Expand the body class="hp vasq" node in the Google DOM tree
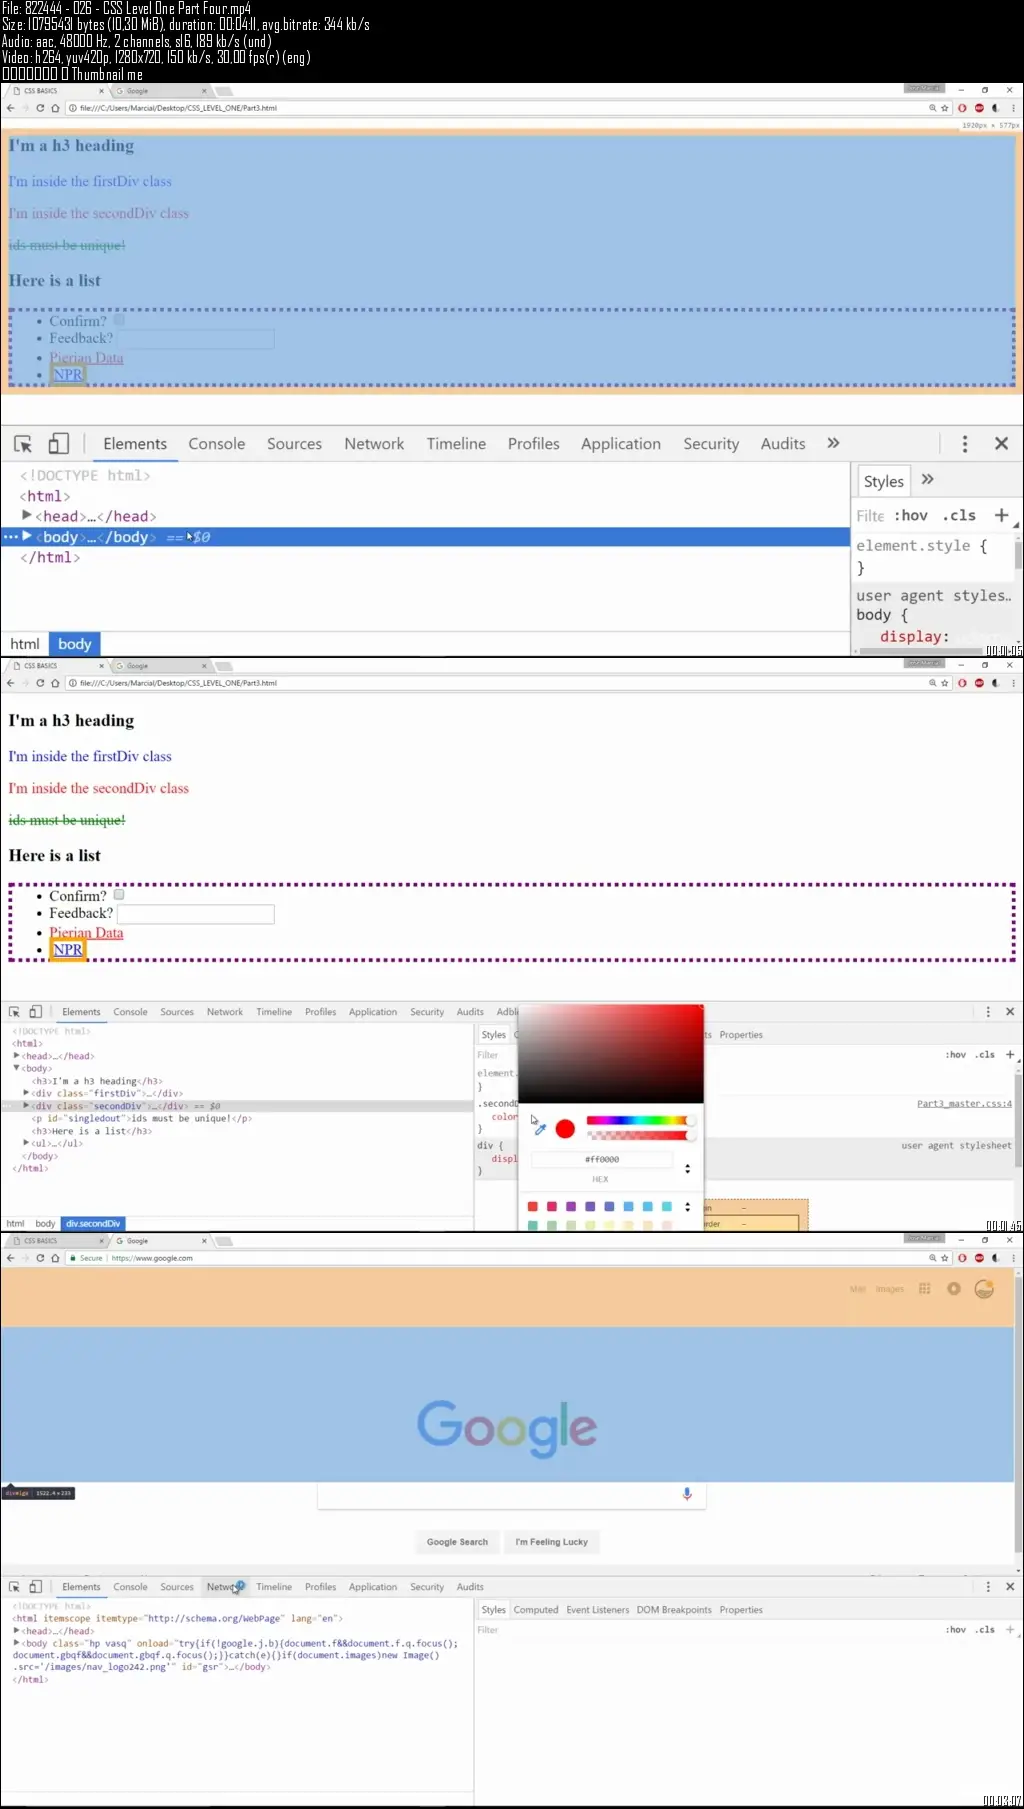Viewport: 1024px width, 1809px height. point(17,1643)
